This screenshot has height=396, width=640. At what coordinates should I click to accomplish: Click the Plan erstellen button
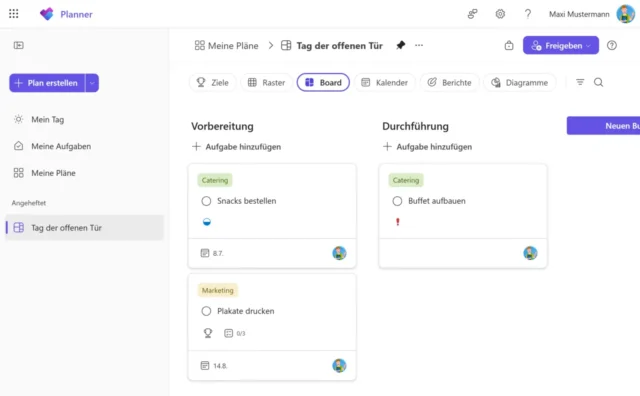coord(47,83)
